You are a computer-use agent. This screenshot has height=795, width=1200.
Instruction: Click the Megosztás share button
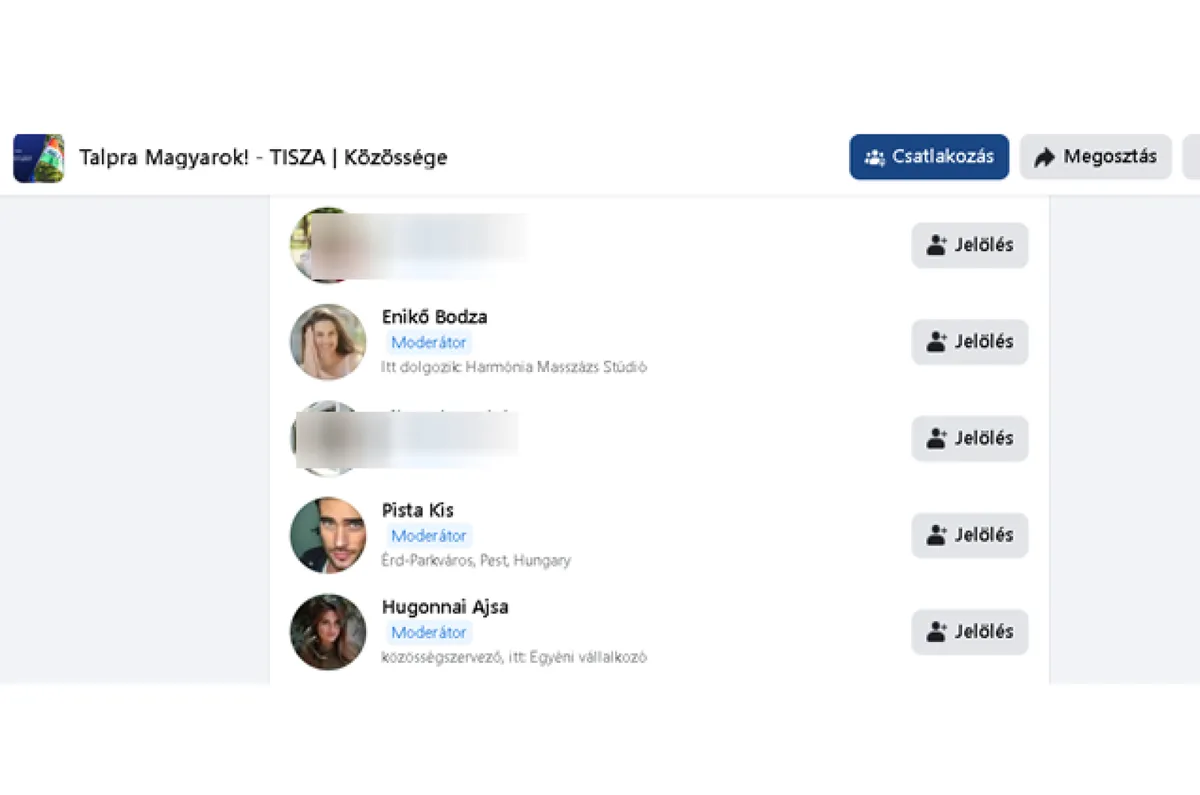coord(1095,157)
